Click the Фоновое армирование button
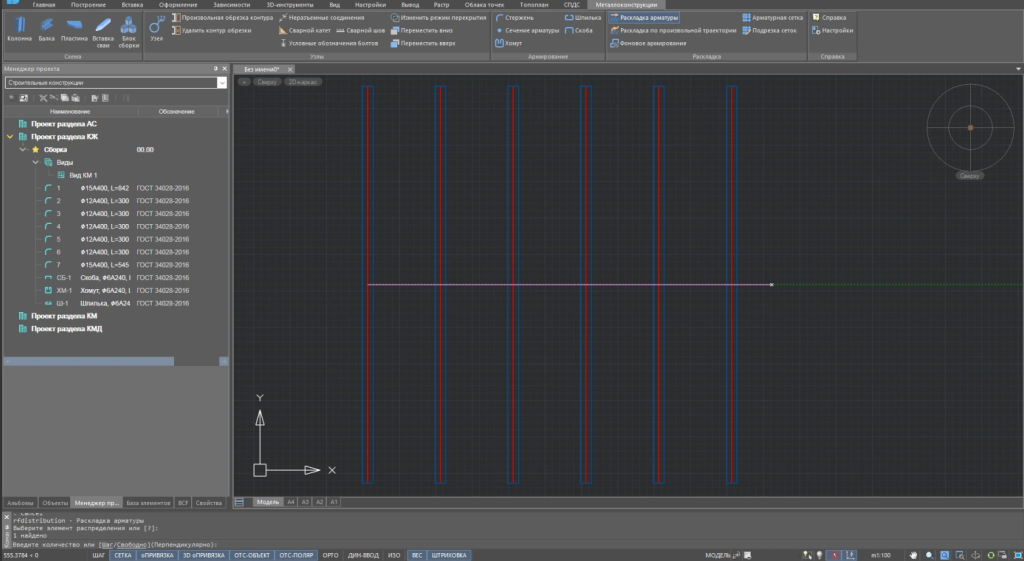Viewport: 1024px width, 561px height. point(648,43)
